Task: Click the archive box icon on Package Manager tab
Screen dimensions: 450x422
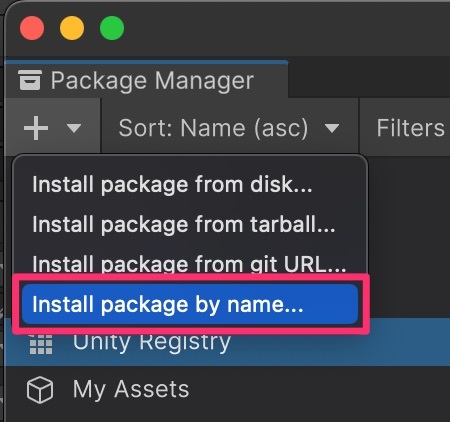Action: 30,80
